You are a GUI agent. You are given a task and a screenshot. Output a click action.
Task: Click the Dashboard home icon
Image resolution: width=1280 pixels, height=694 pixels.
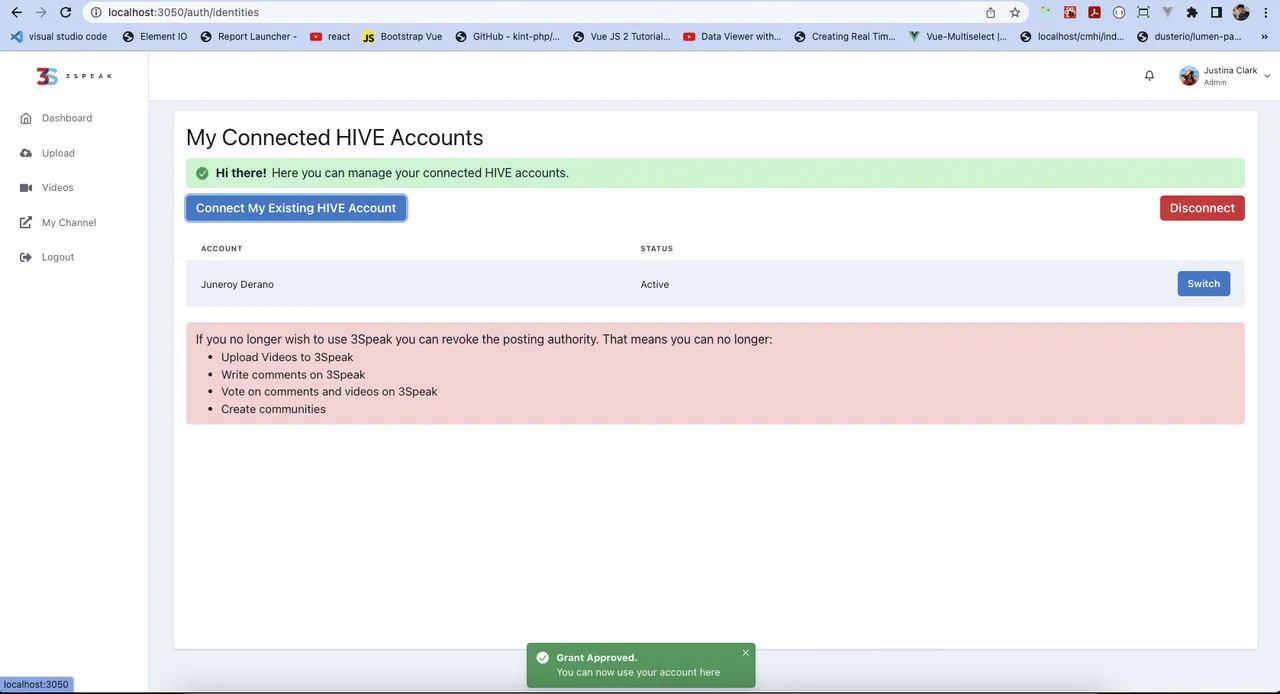tap(26, 118)
